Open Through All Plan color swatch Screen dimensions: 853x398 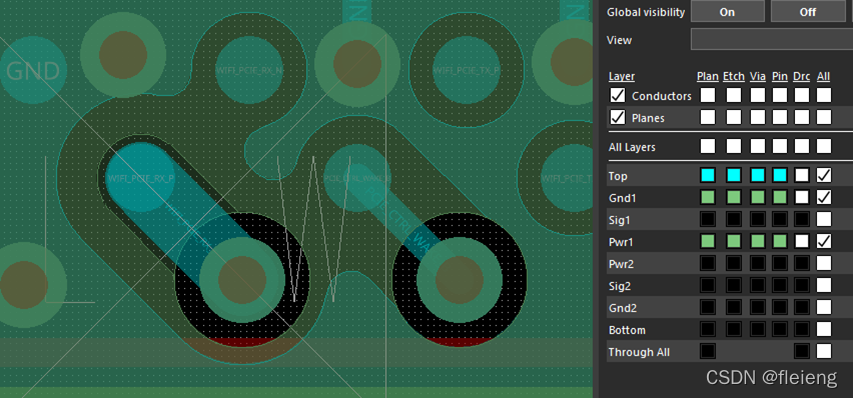pos(707,351)
